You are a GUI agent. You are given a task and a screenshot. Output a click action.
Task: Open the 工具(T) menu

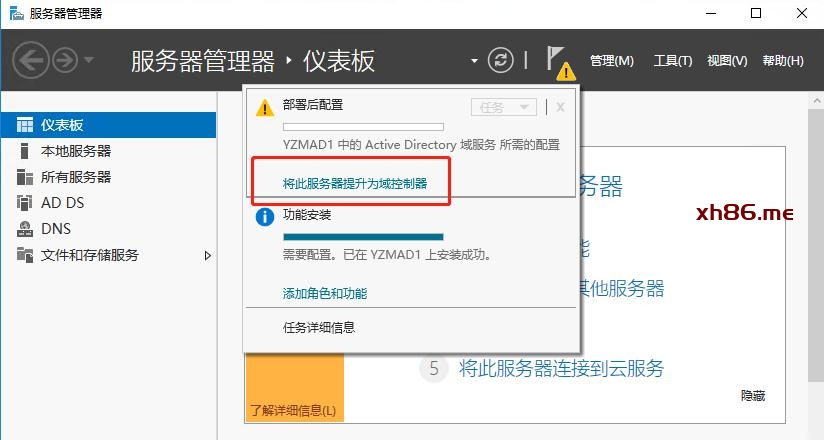[673, 61]
